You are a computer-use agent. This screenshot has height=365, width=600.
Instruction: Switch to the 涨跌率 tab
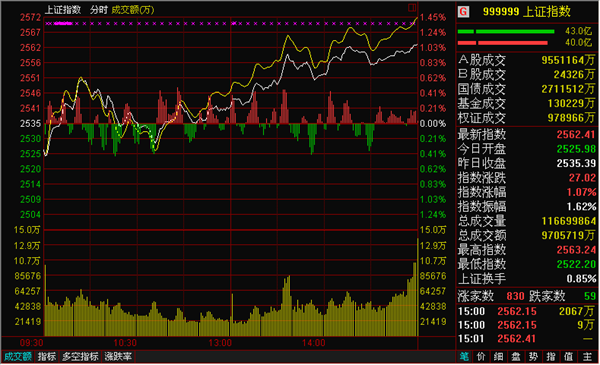118,357
